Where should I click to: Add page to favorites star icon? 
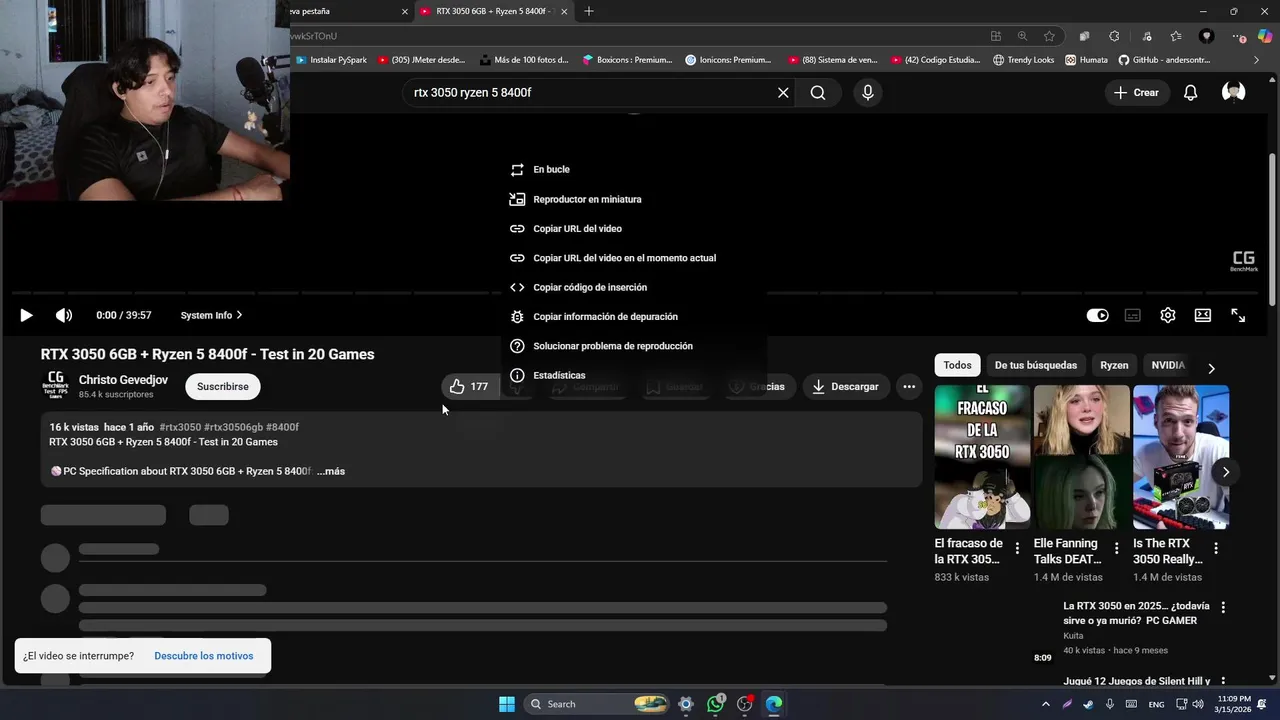click(x=1049, y=36)
